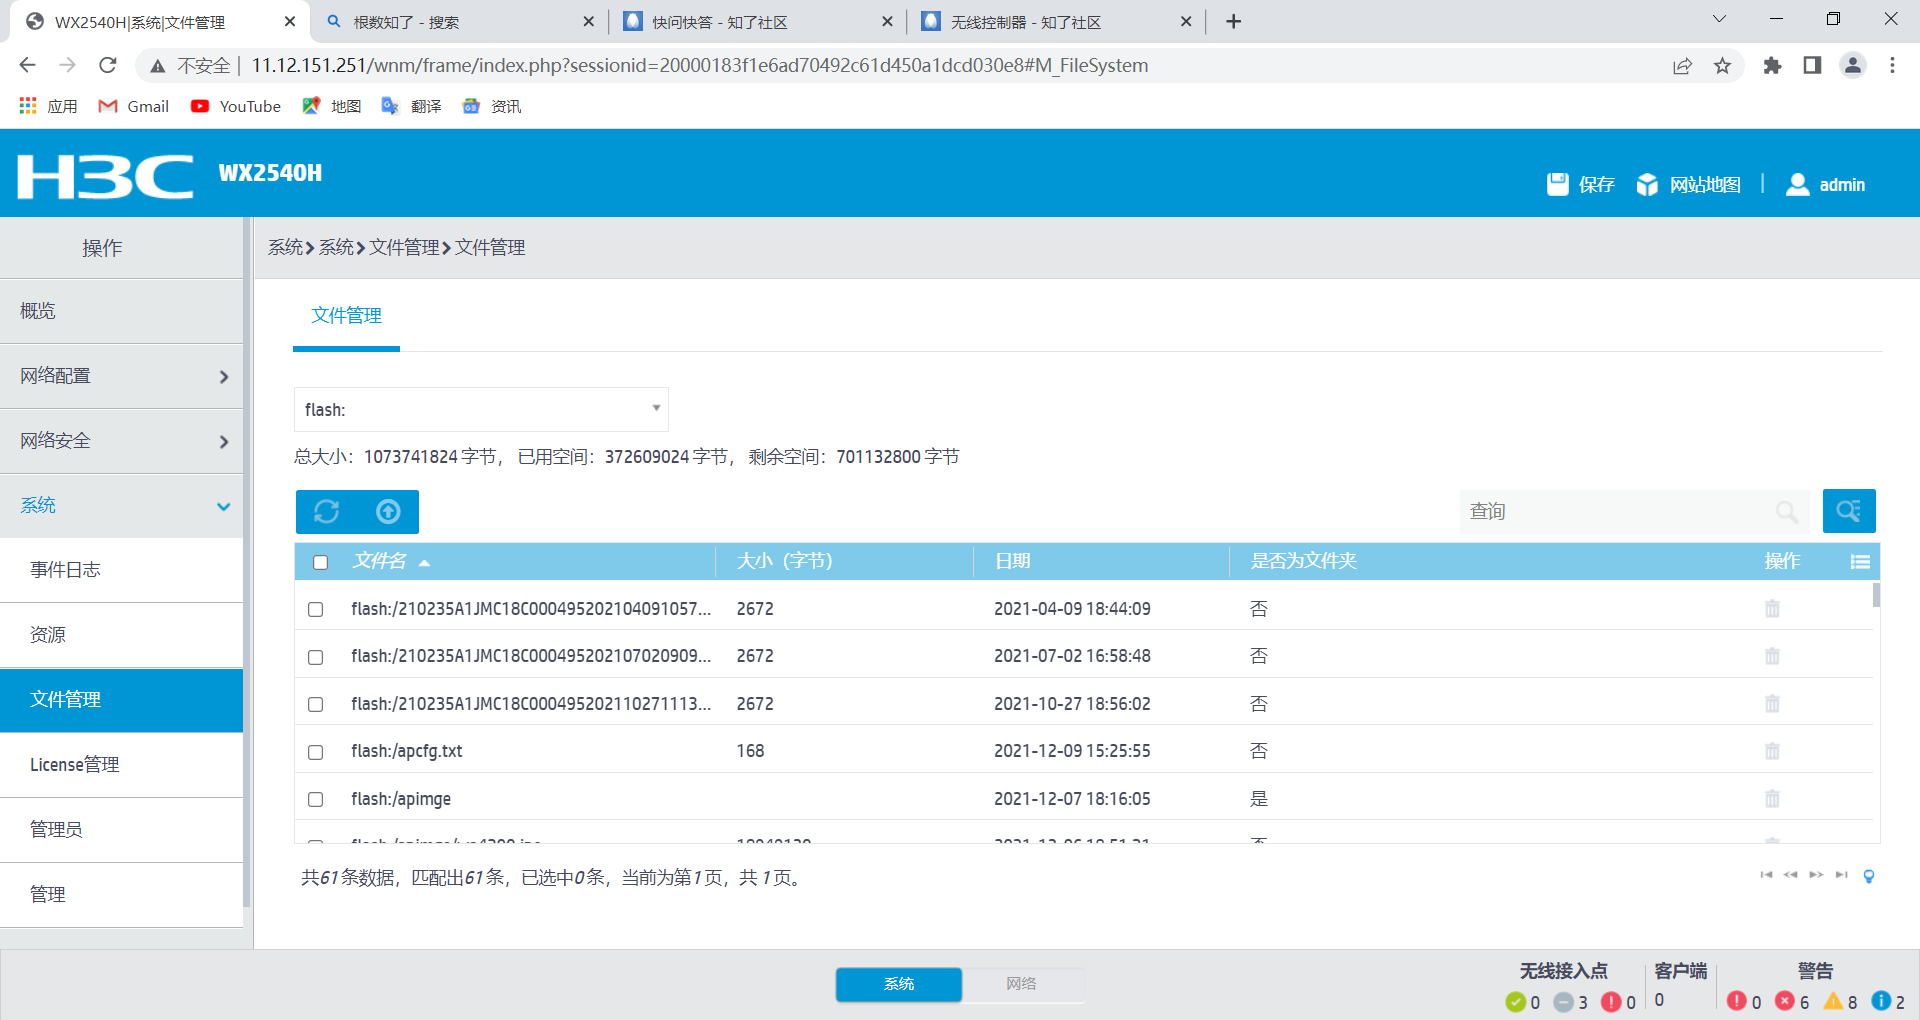Click the save configuration icon in header

click(x=1557, y=184)
